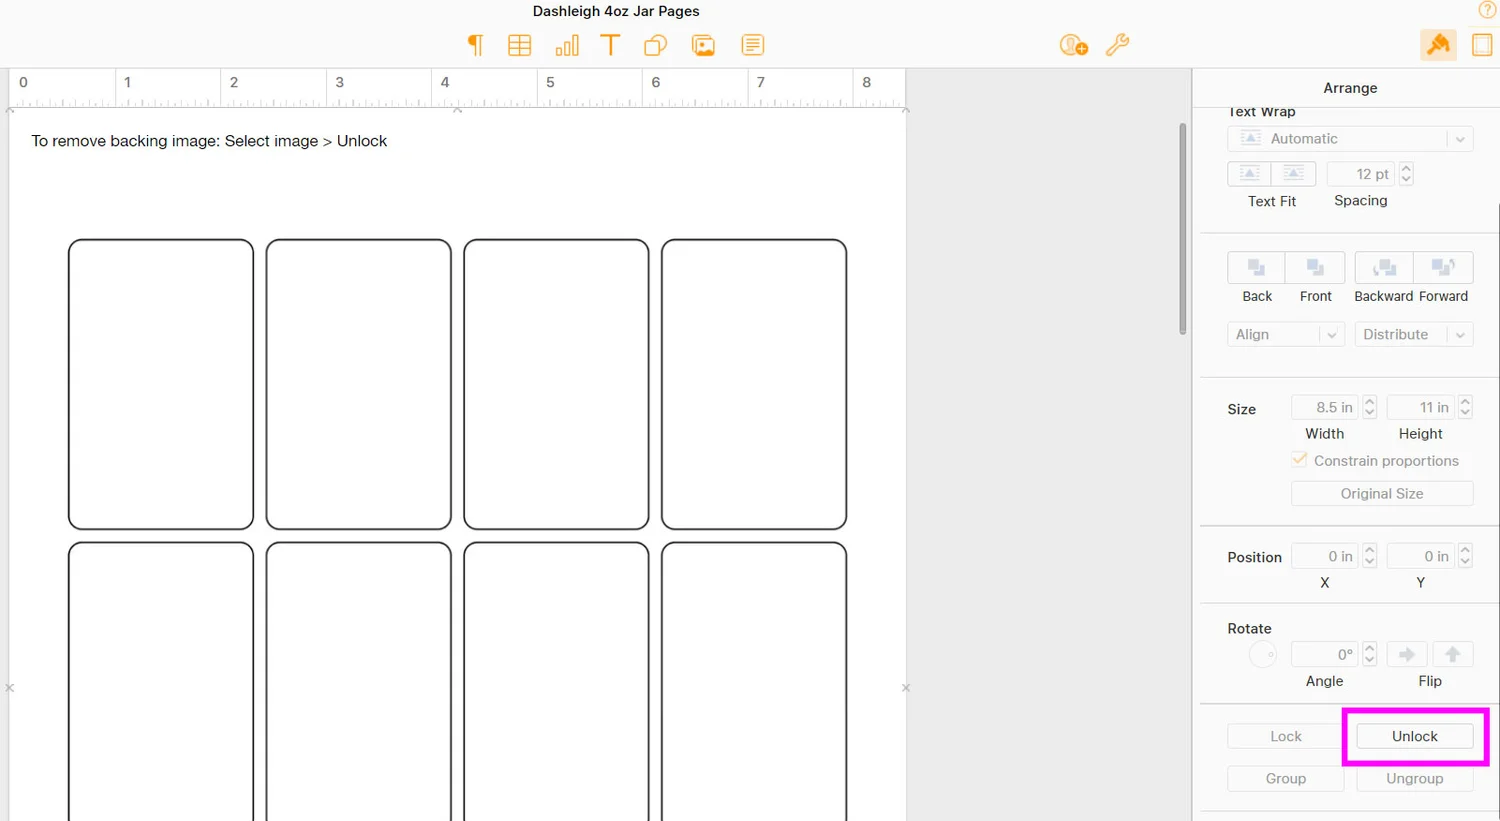Flip object horizontally
This screenshot has width=1500, height=821.
point(1407,655)
